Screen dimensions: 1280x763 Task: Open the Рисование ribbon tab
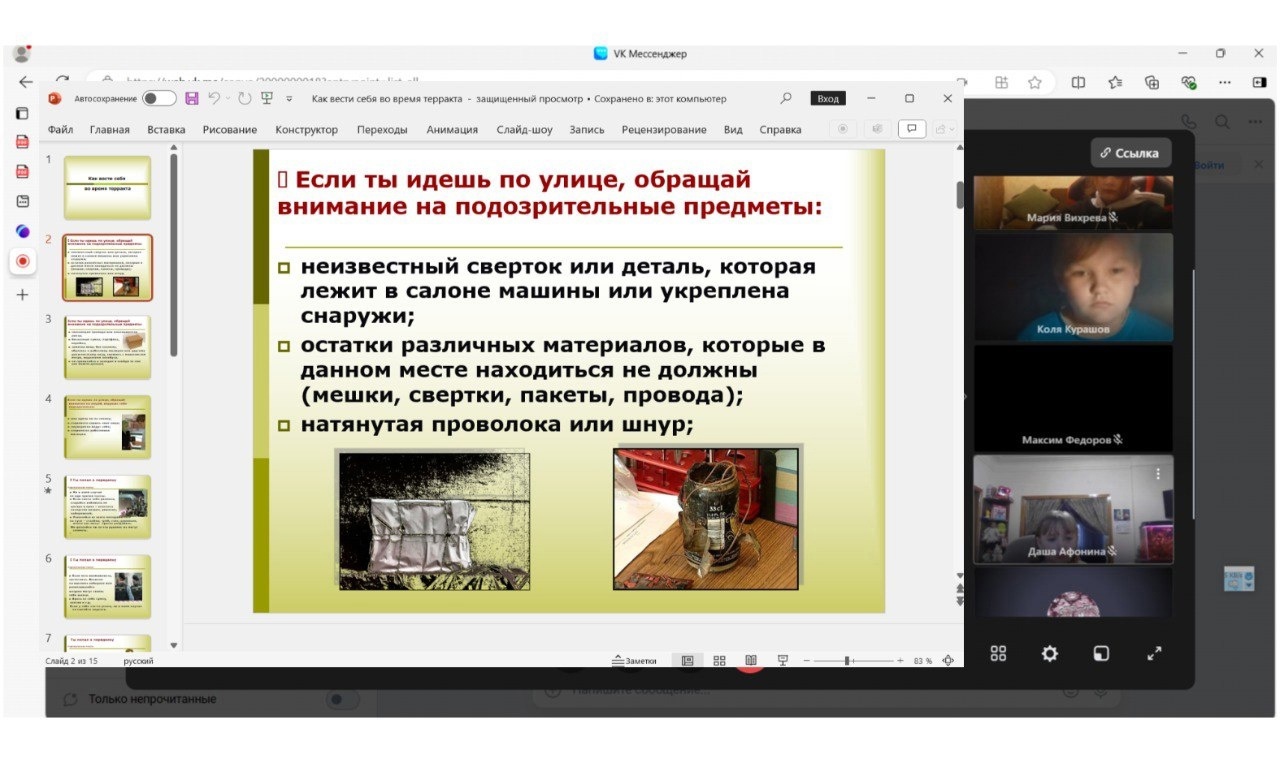(230, 129)
